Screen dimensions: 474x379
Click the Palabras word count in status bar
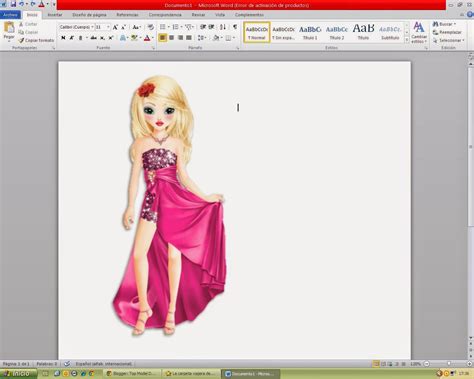tap(47, 364)
